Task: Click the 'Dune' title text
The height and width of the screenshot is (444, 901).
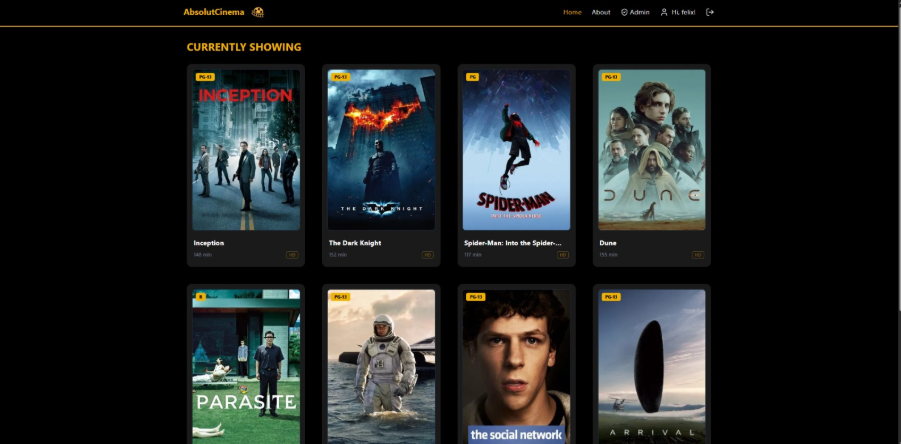Action: pos(608,243)
